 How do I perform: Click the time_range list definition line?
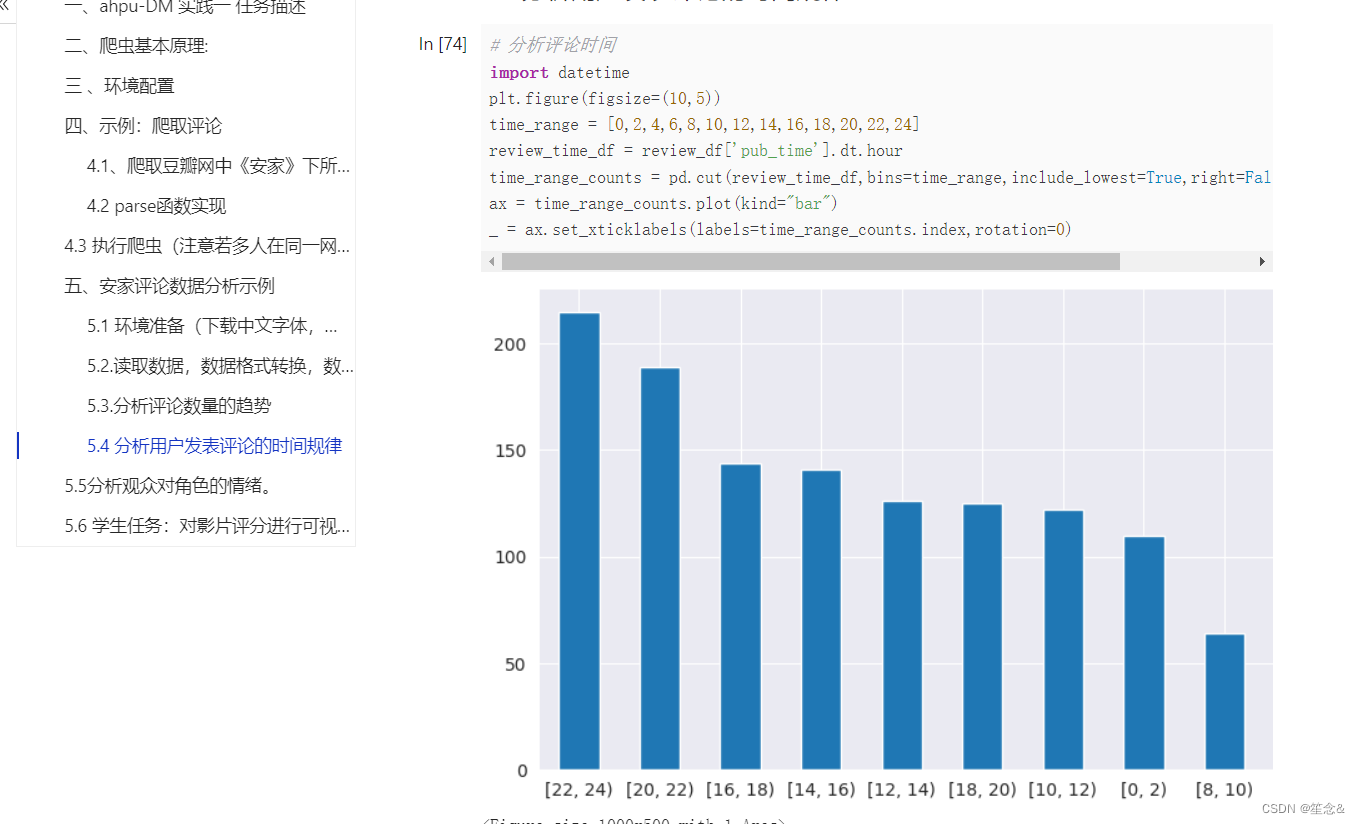704,124
